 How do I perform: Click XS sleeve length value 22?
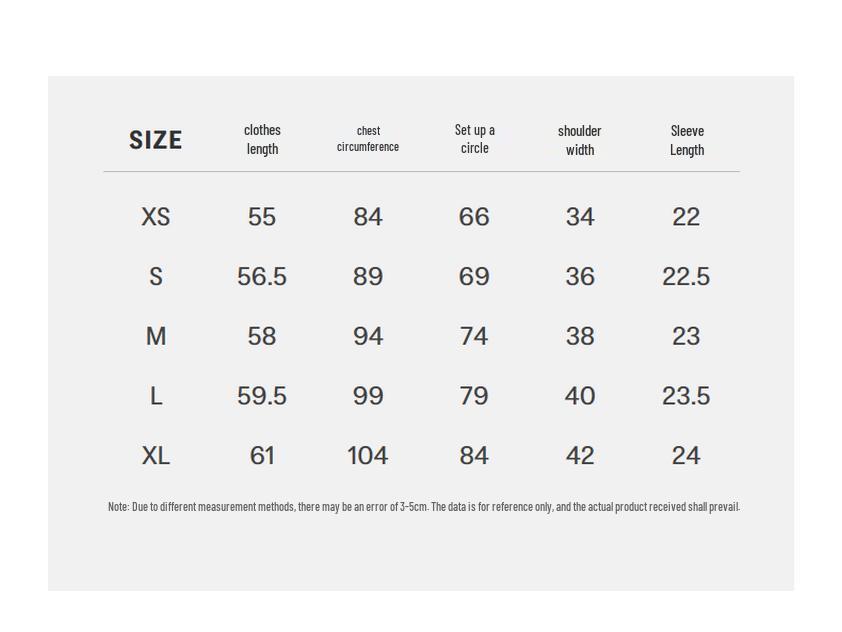click(x=686, y=217)
